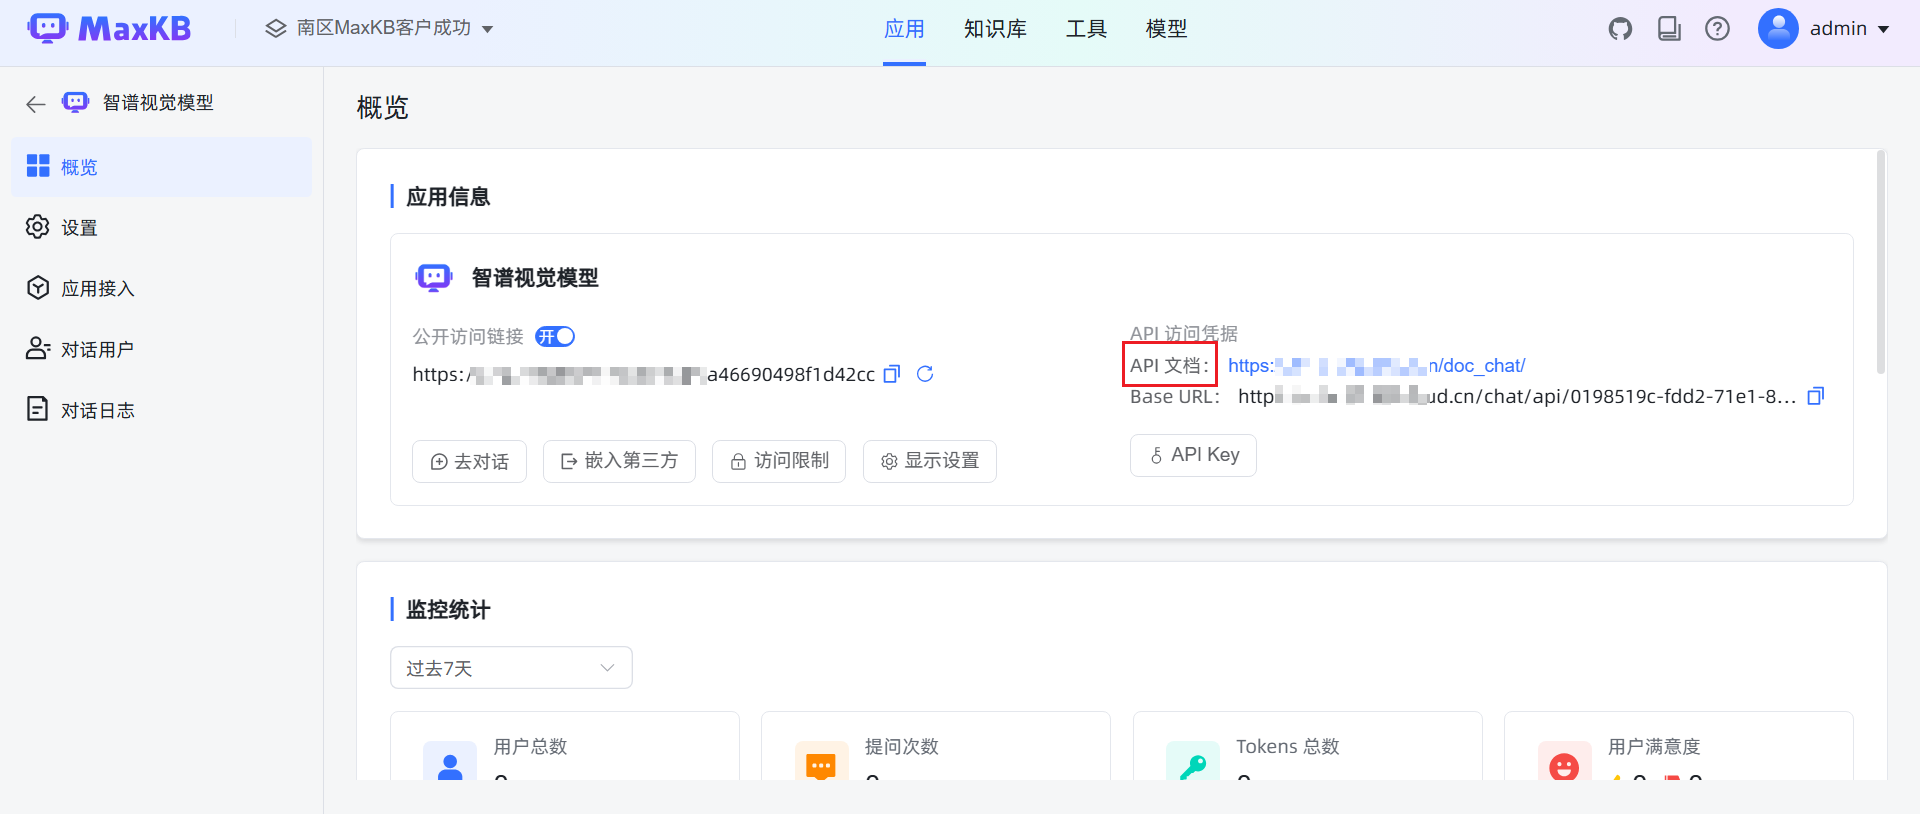Click the 去对话 button

click(x=469, y=461)
